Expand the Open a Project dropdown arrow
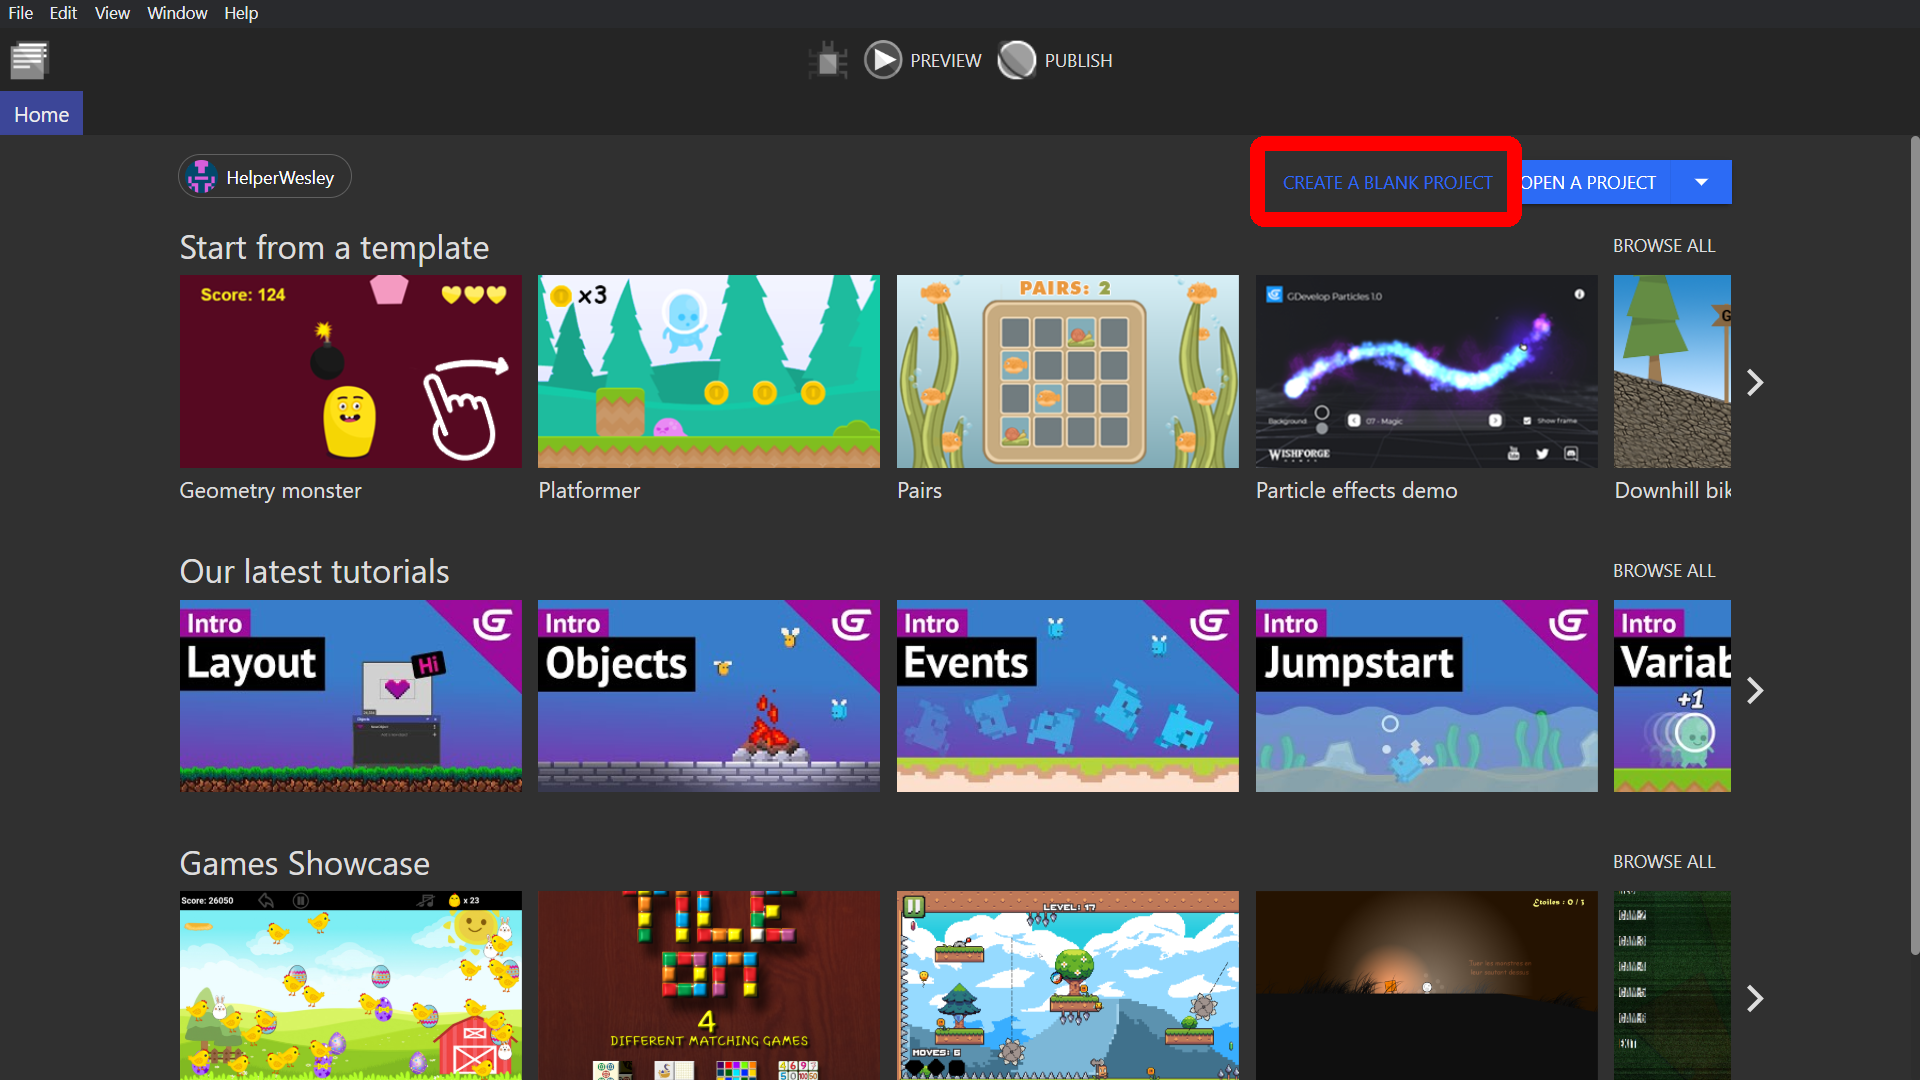1920x1080 pixels. point(1701,182)
